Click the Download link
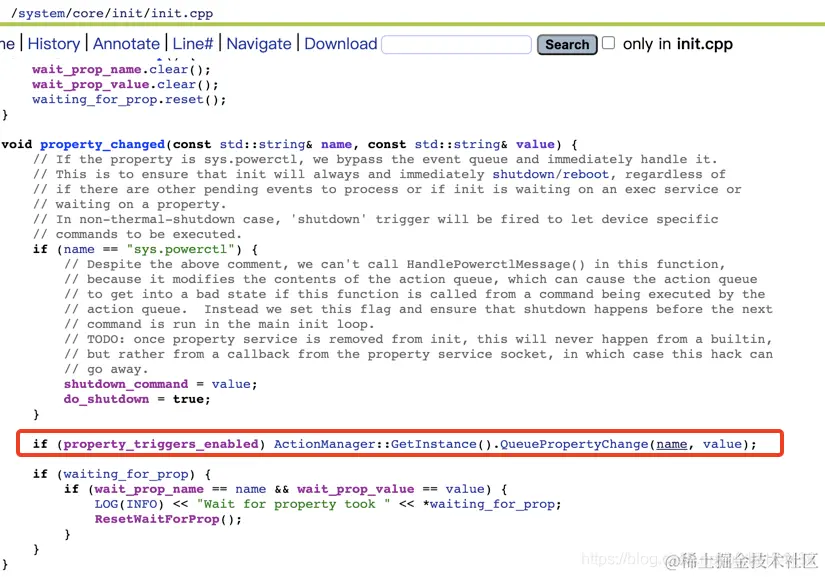 point(341,44)
